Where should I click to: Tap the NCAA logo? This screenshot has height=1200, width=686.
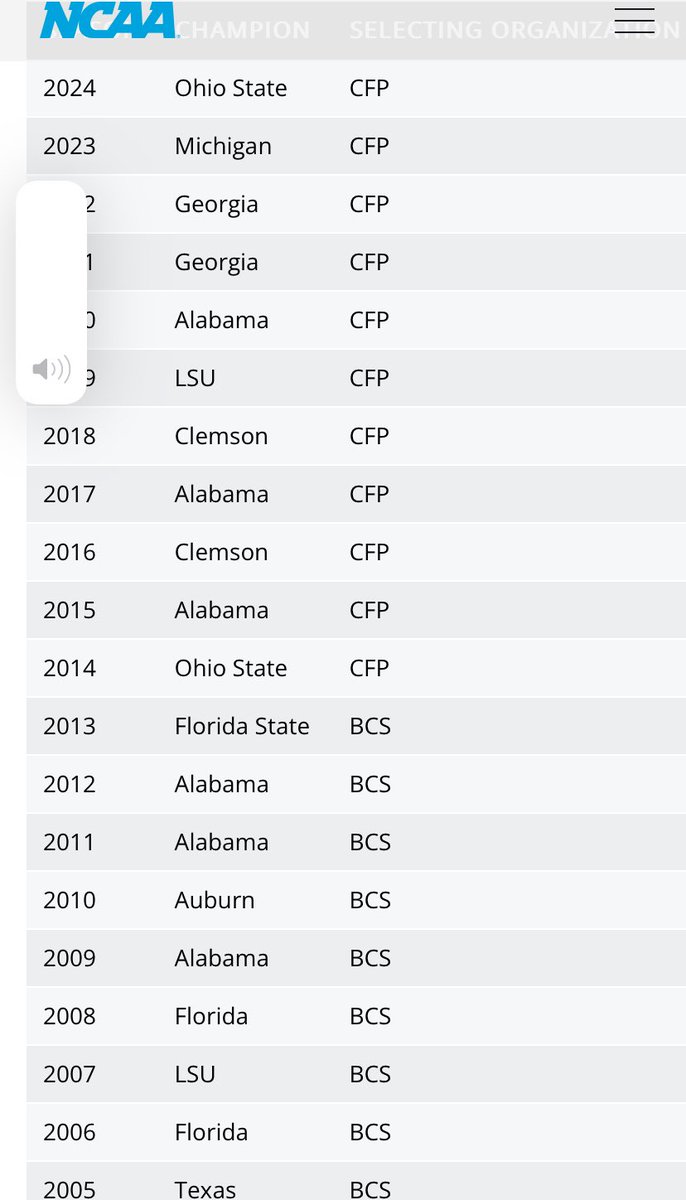coord(107,20)
